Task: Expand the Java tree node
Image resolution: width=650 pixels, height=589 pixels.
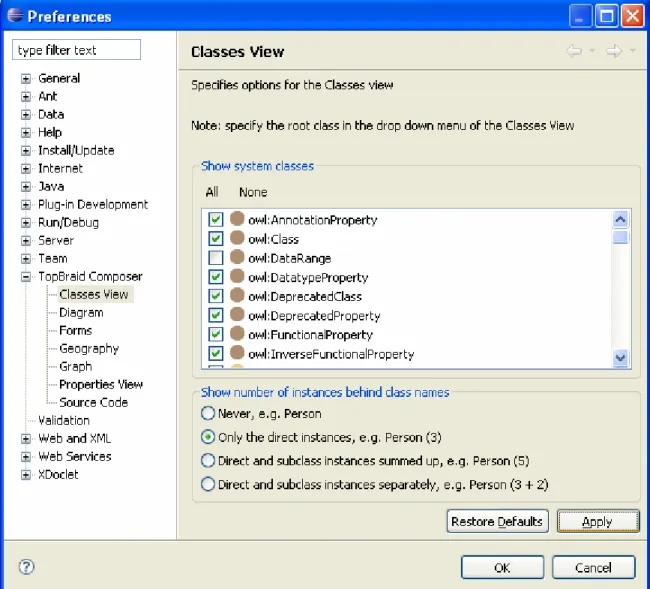Action: [26, 187]
